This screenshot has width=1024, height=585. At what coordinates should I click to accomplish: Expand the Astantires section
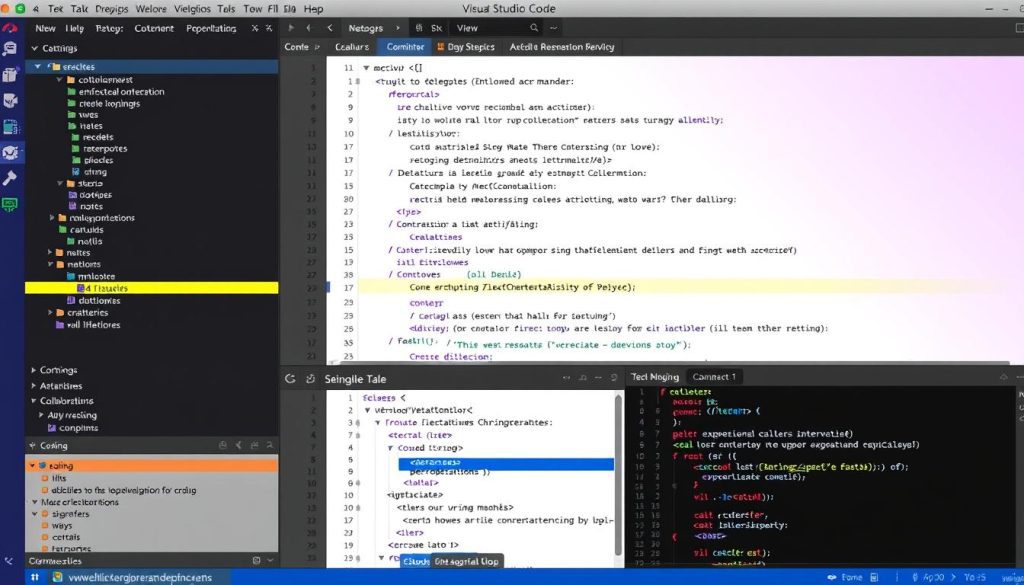(x=33, y=386)
